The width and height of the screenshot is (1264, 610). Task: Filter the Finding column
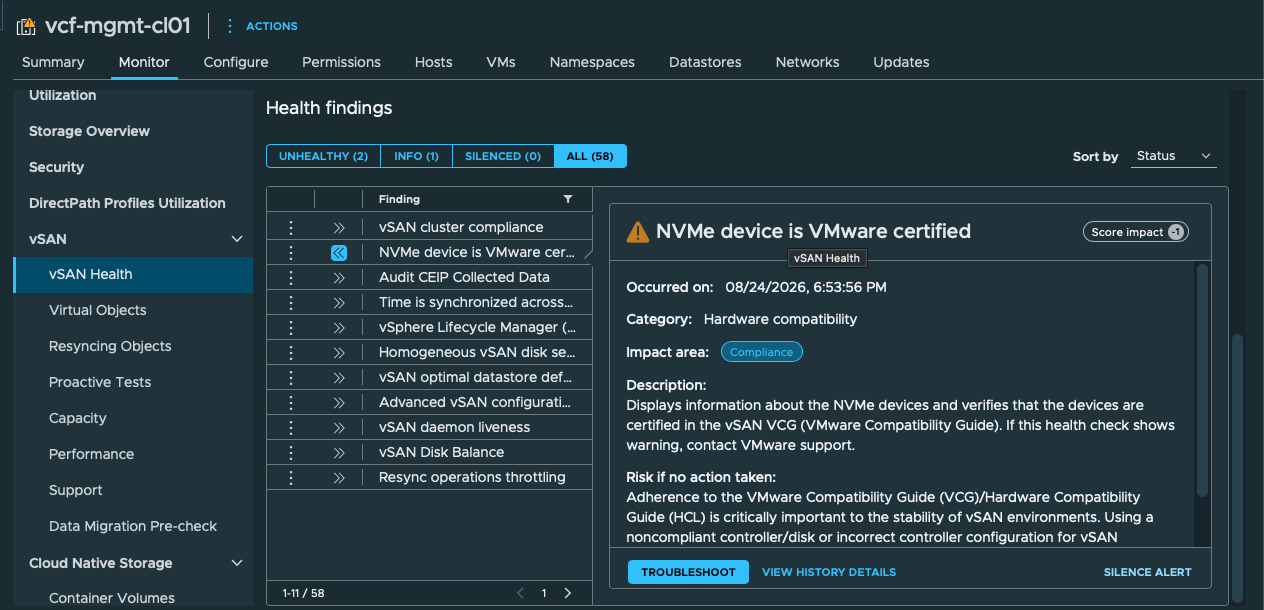pyautogui.click(x=568, y=199)
